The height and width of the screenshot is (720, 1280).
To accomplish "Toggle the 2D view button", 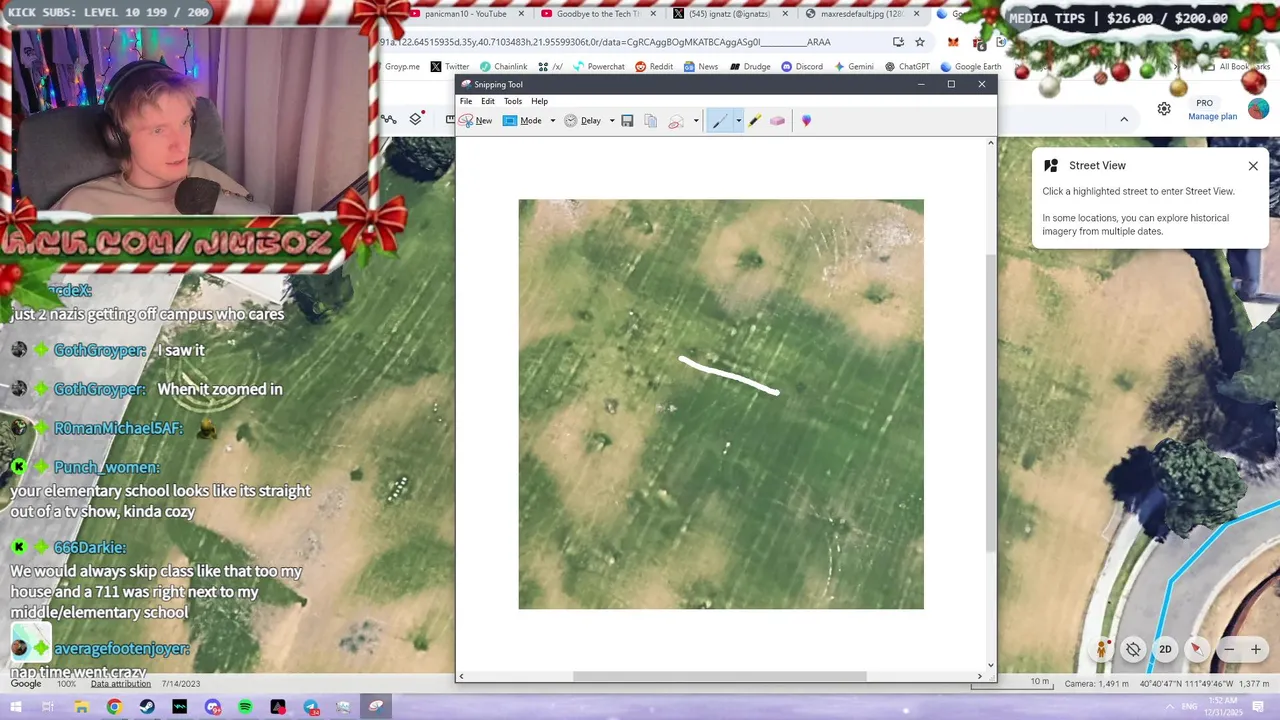I will pyautogui.click(x=1165, y=649).
